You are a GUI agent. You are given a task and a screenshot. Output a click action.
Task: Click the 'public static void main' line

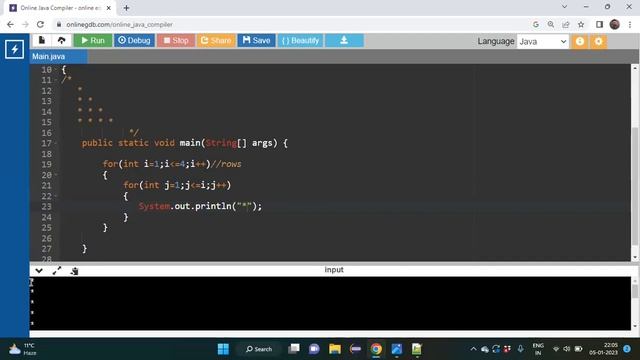[x=184, y=143]
